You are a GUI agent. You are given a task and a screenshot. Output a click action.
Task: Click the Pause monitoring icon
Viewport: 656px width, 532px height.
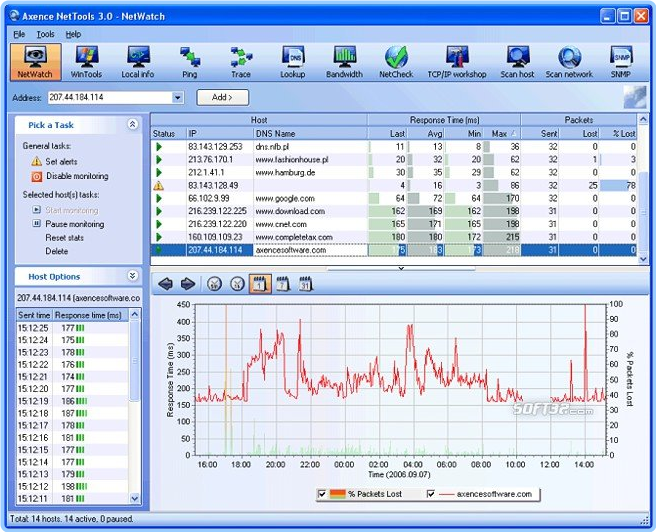point(36,224)
